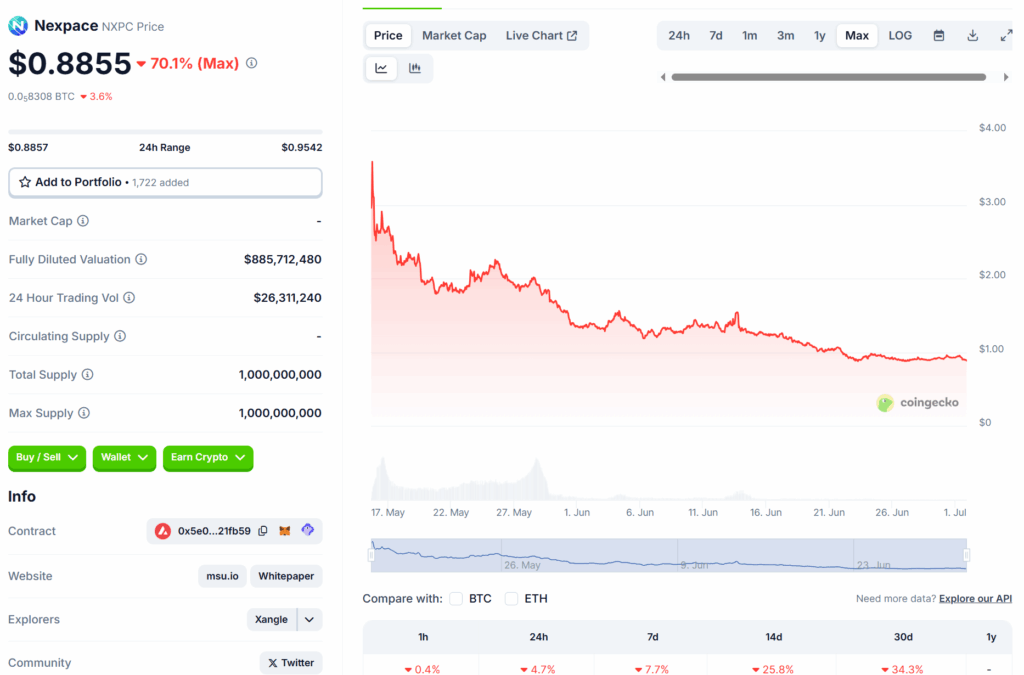Click the purple icon next to MetaMask

point(308,529)
